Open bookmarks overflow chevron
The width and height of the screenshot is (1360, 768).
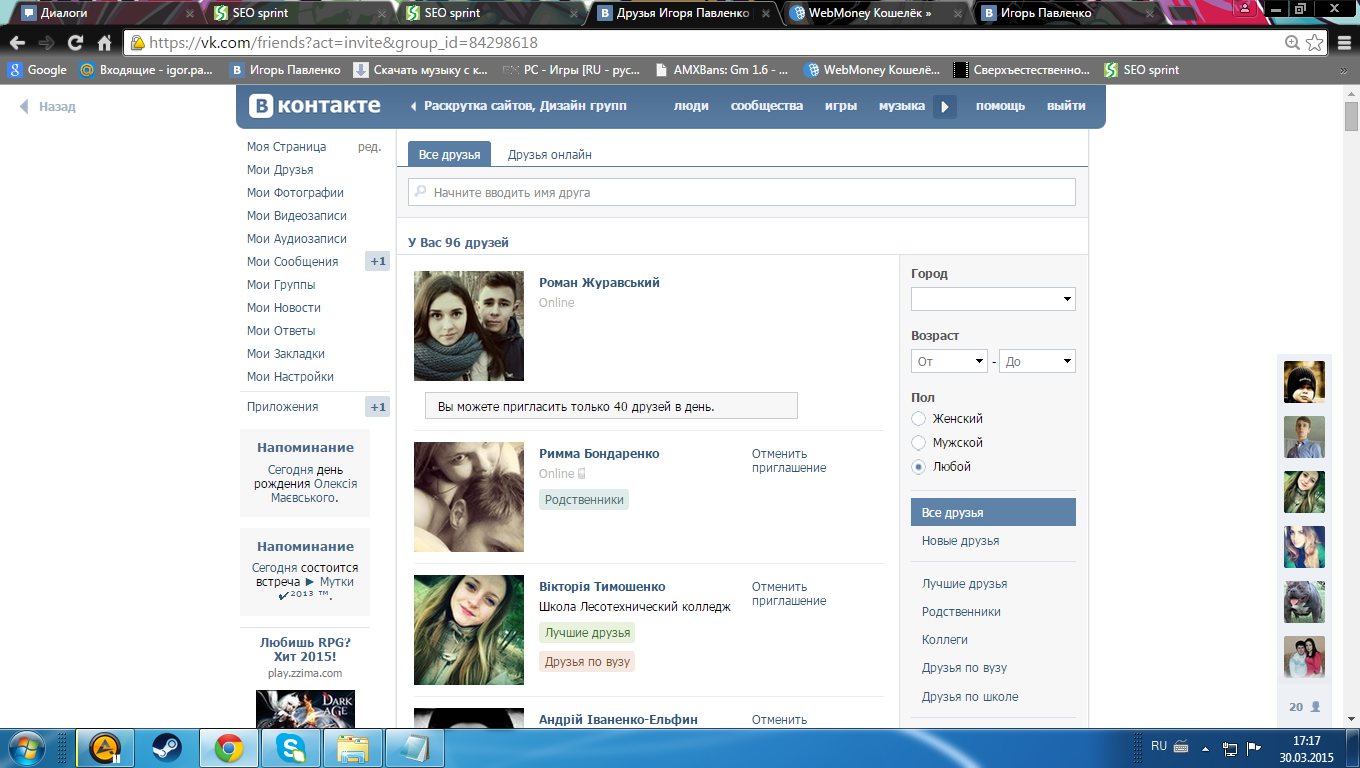(x=1344, y=70)
